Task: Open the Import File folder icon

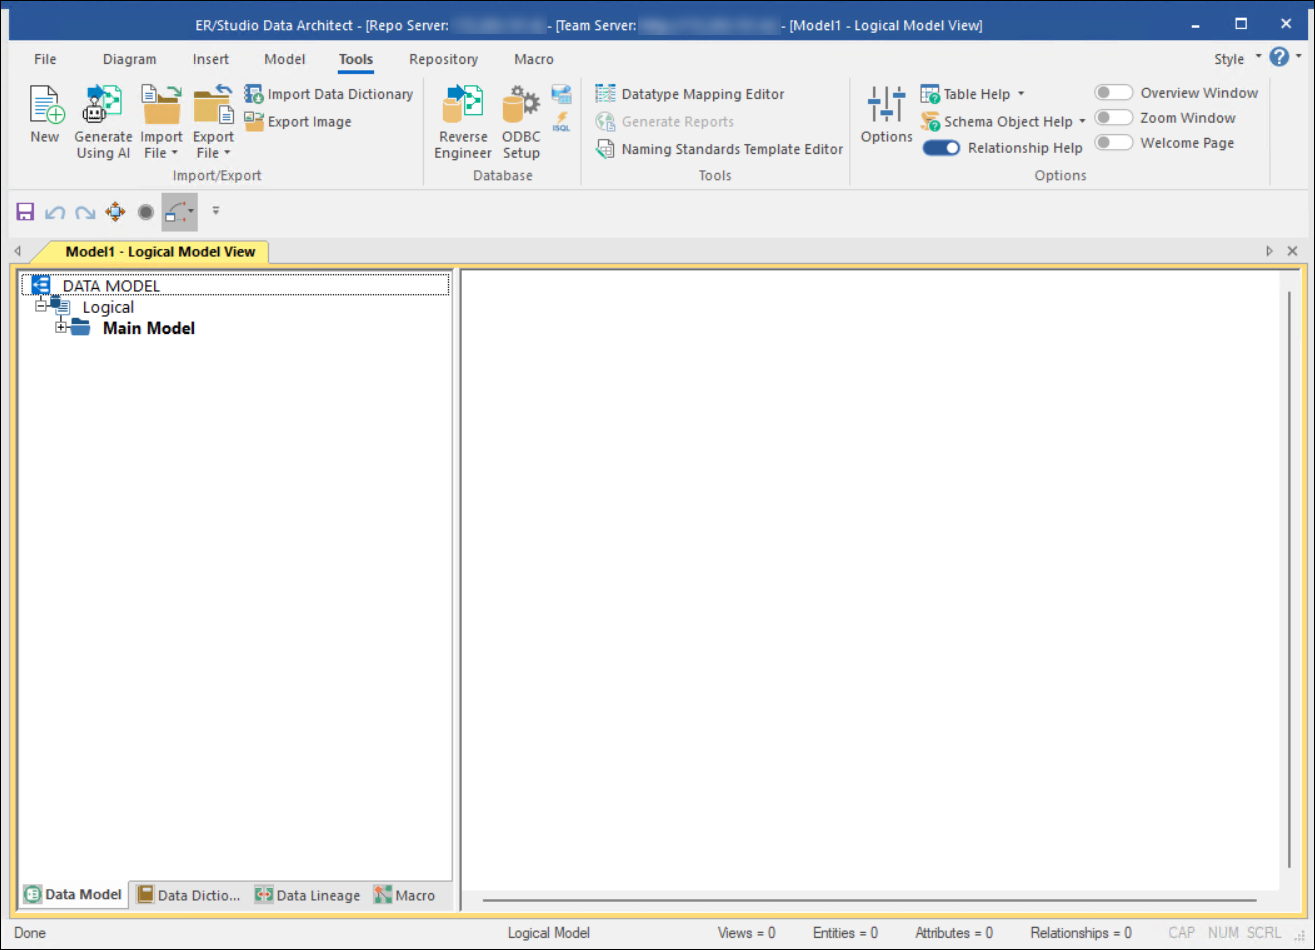Action: pyautogui.click(x=160, y=105)
